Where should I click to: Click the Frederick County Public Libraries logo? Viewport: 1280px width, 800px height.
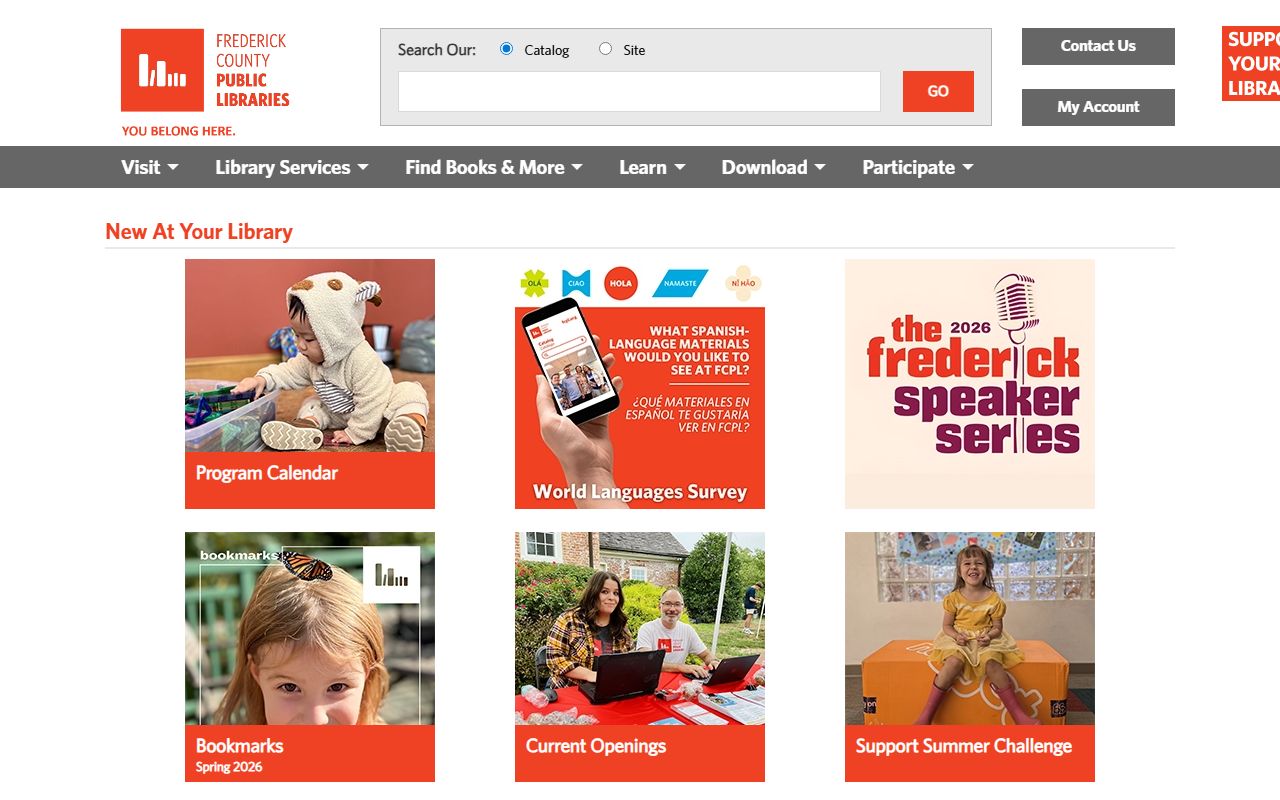click(x=205, y=82)
